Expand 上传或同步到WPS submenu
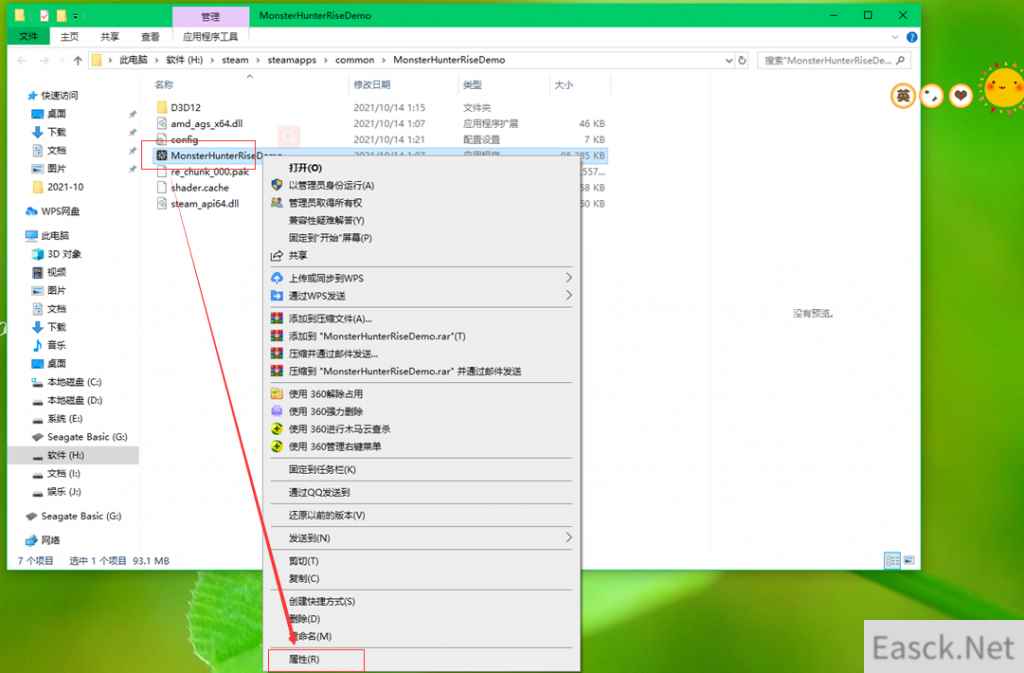This screenshot has width=1024, height=673. (569, 278)
